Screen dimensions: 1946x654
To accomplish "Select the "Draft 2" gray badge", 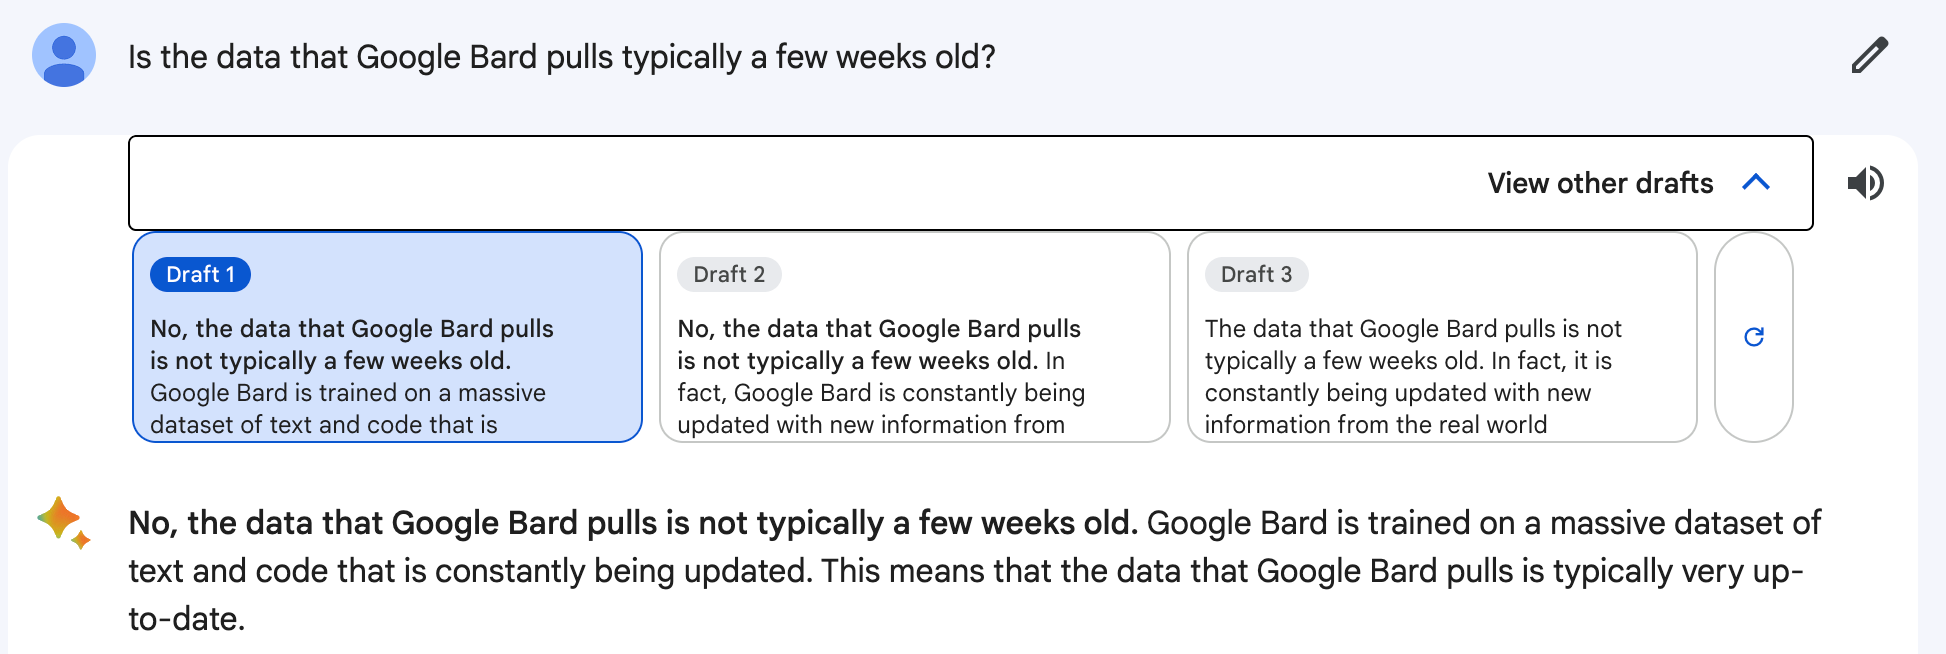I will 729,274.
